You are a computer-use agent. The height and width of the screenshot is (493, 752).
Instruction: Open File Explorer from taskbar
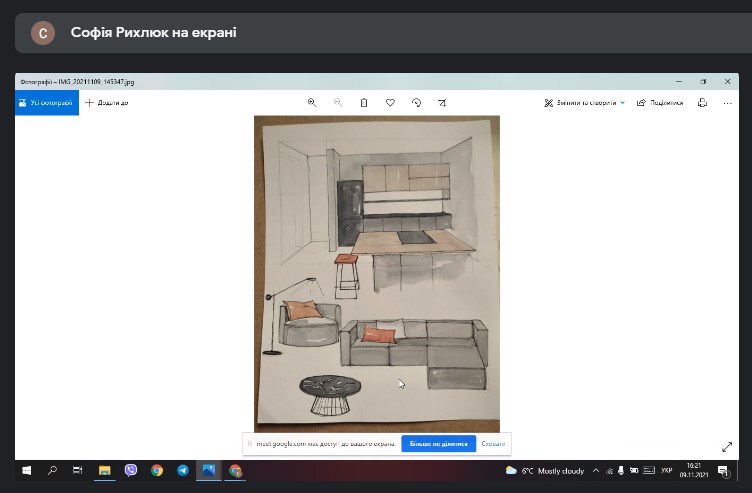(105, 470)
